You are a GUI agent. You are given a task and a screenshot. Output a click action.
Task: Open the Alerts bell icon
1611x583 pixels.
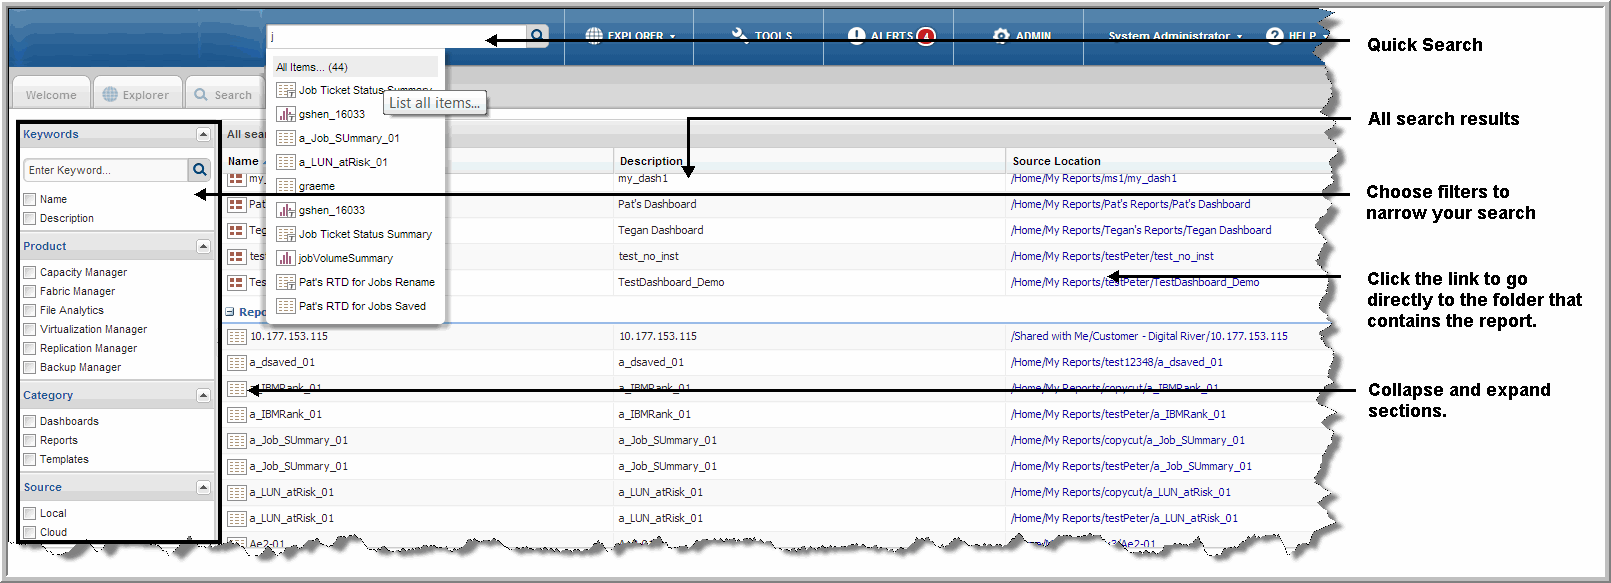pos(856,36)
